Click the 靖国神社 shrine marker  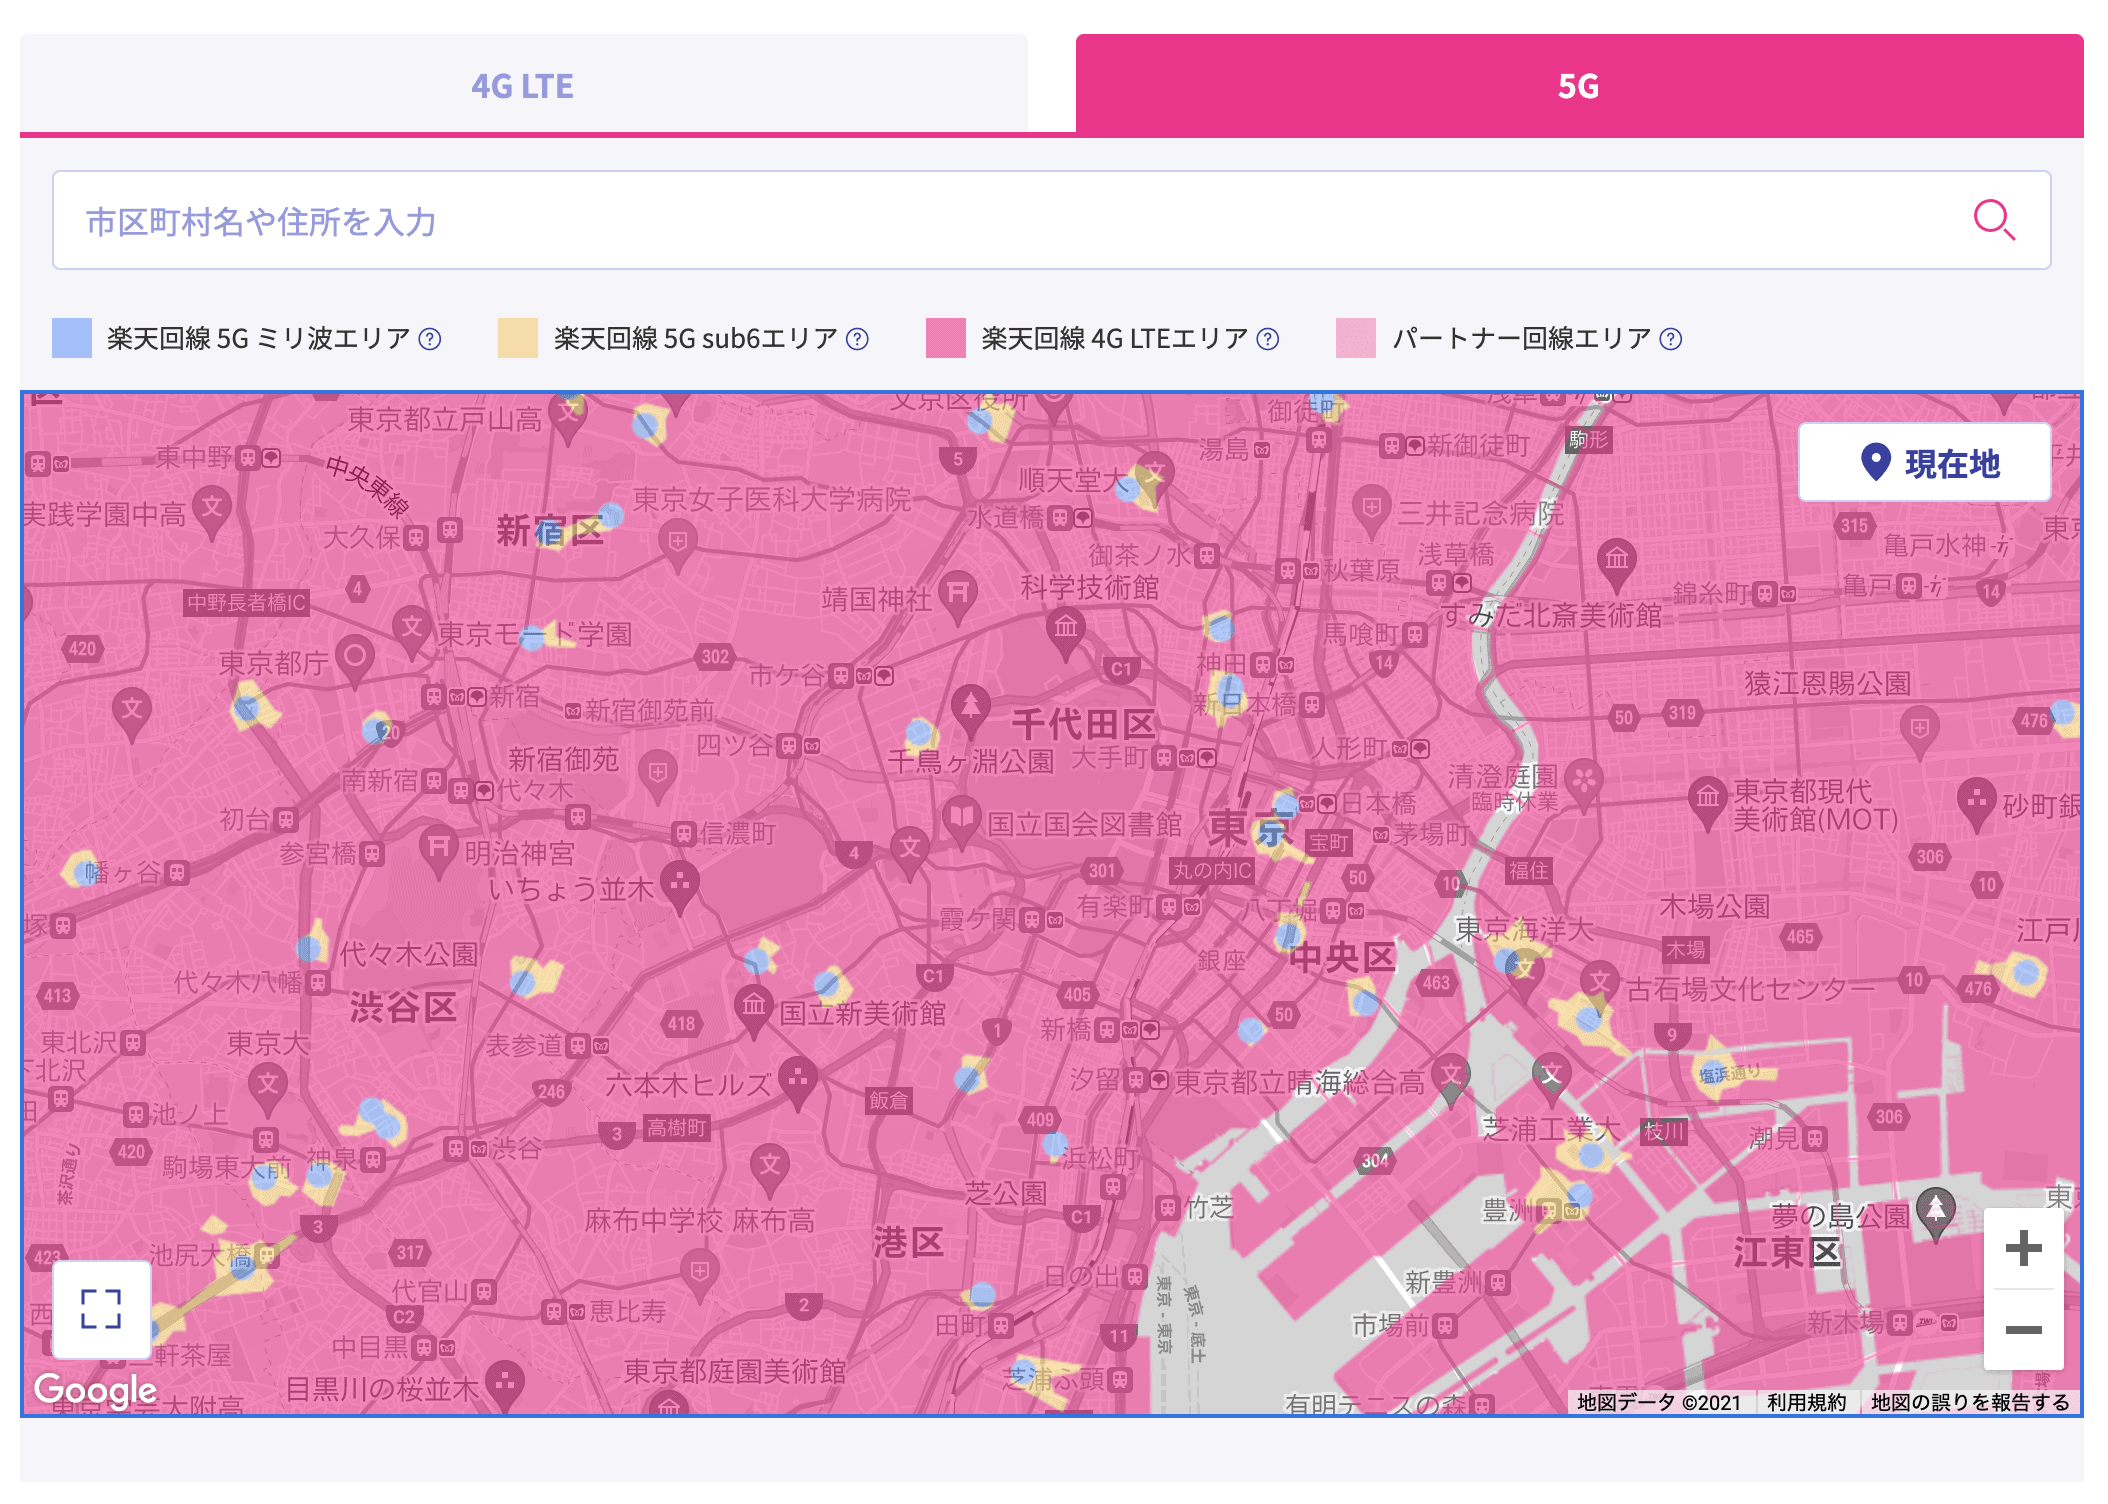tap(957, 596)
